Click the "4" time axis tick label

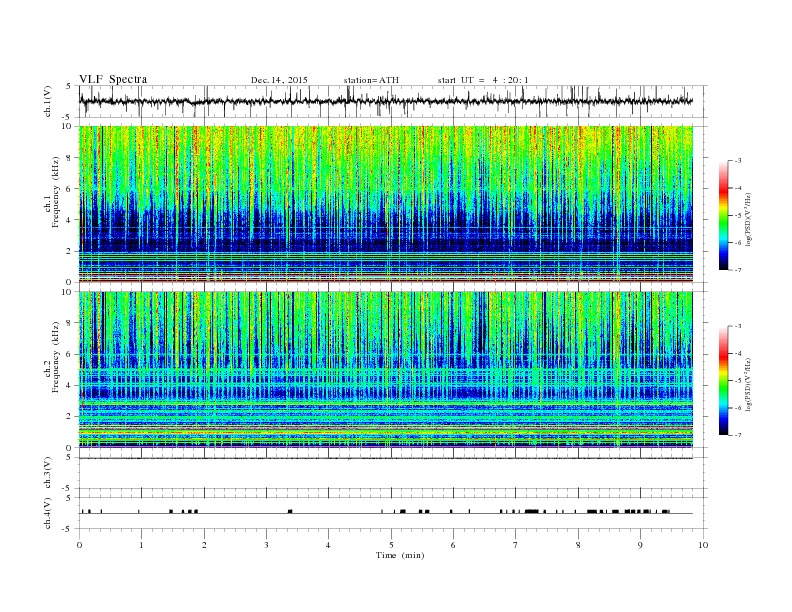[x=328, y=545]
